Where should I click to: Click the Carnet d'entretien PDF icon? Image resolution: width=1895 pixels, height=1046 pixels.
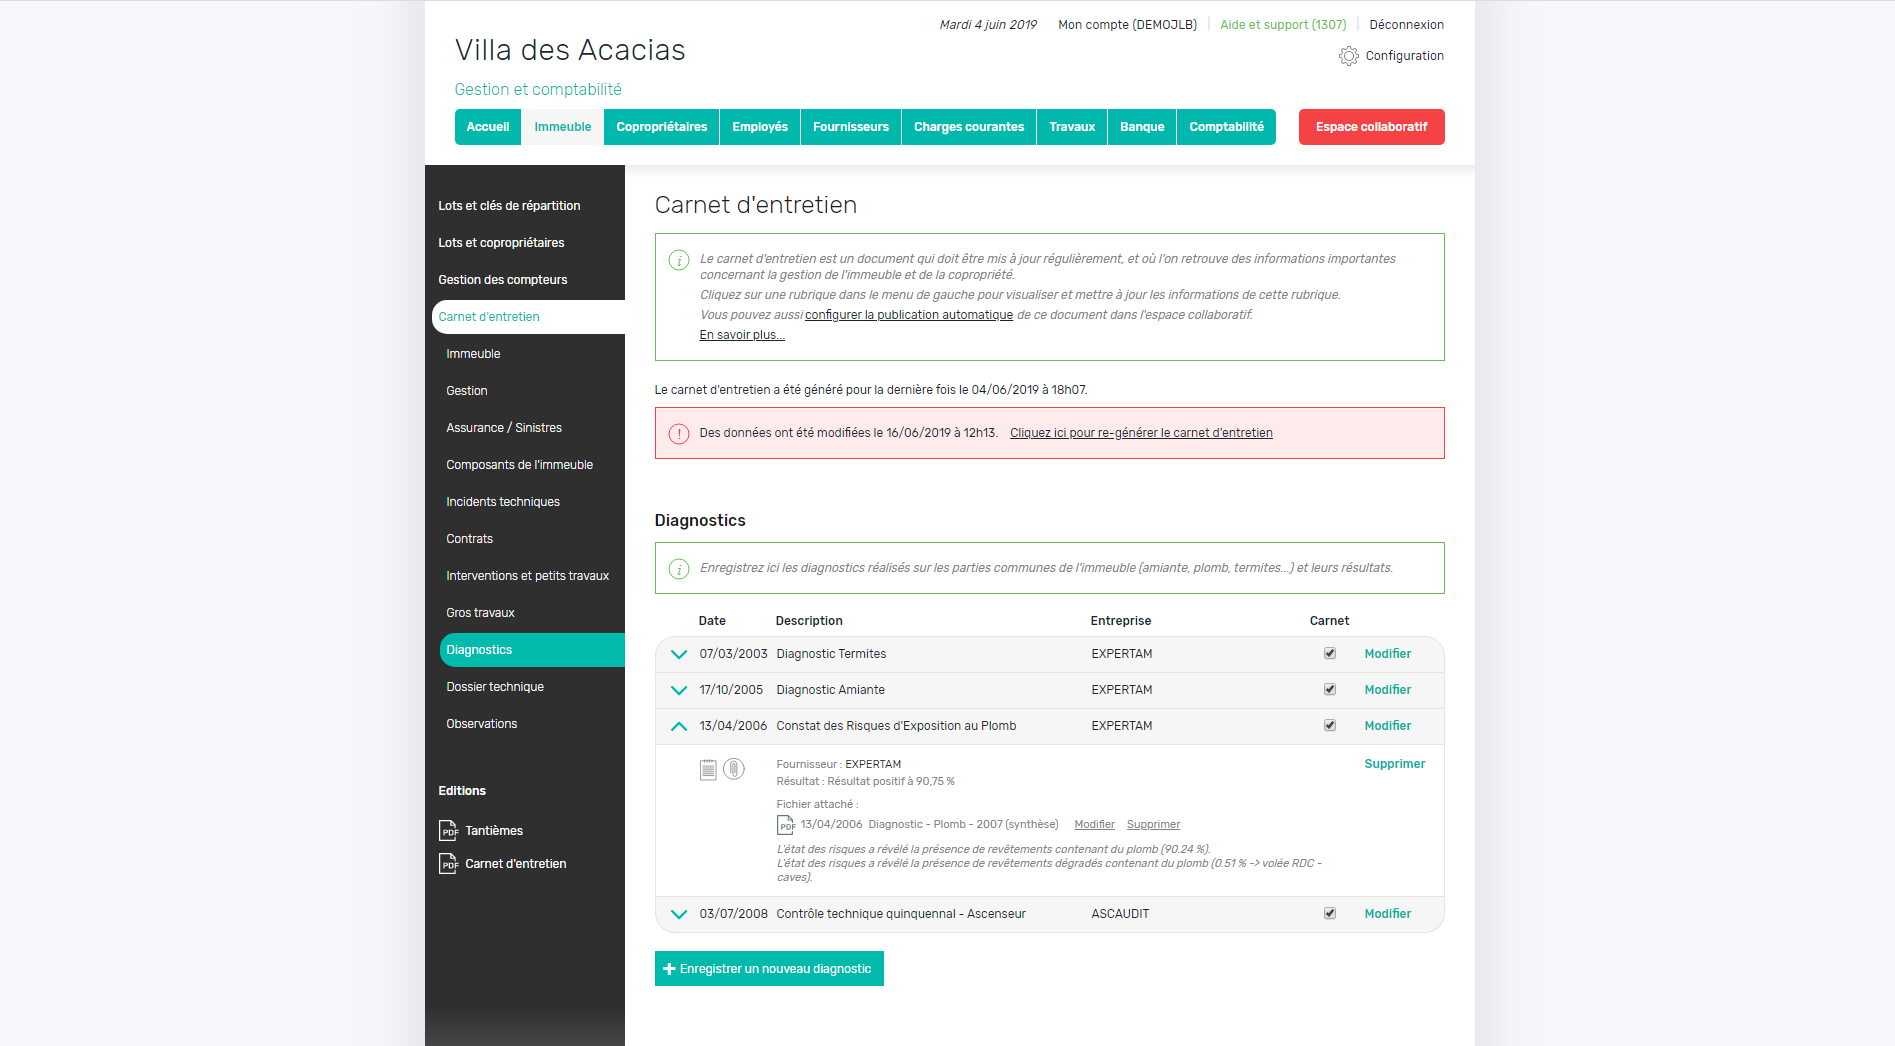point(448,864)
